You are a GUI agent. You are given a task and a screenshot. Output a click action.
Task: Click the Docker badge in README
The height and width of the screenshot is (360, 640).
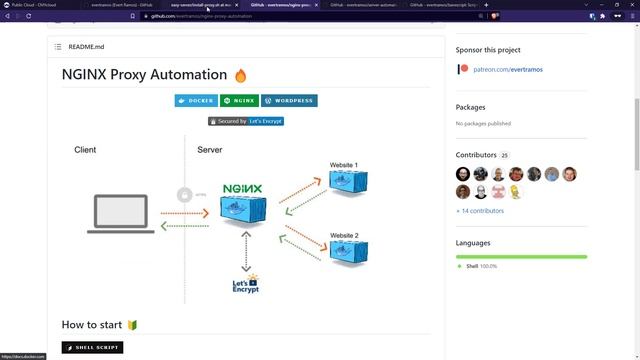click(196, 100)
